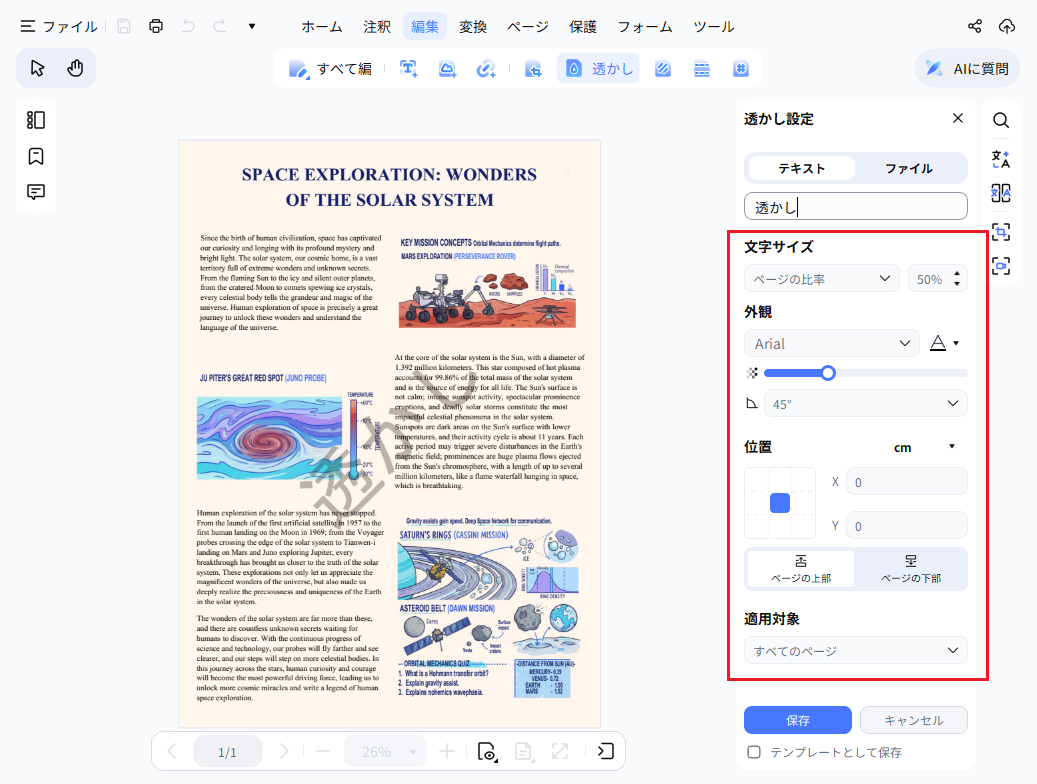The width and height of the screenshot is (1037, 784).
Task: Click the zoom in plus button
Action: (447, 752)
